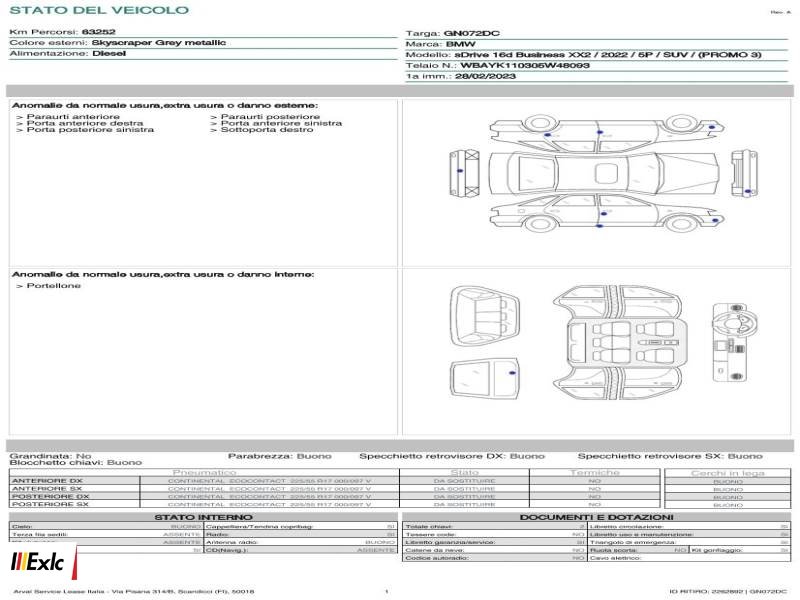Click the Codice autoradio row label

tap(436, 558)
